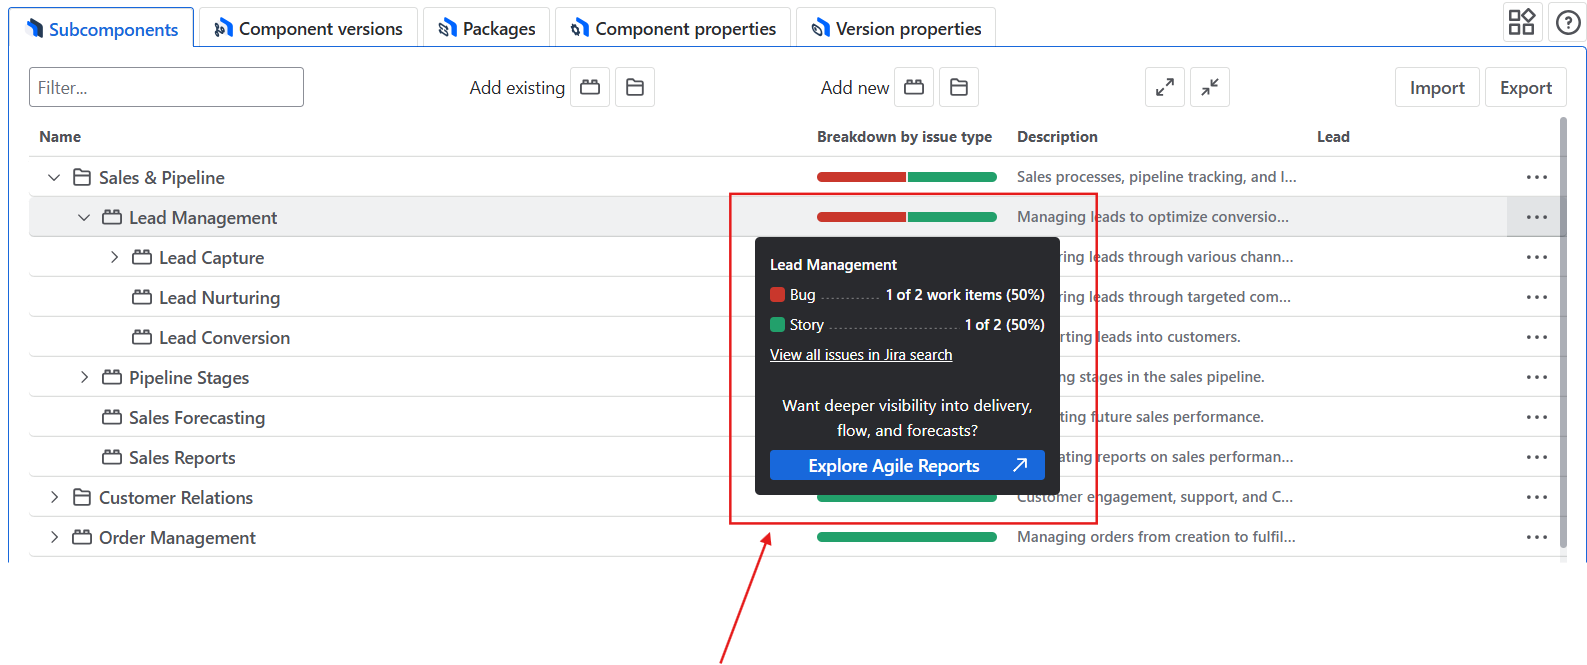
Task: Select the Sales & Pipeline row name
Action: [x=162, y=177]
